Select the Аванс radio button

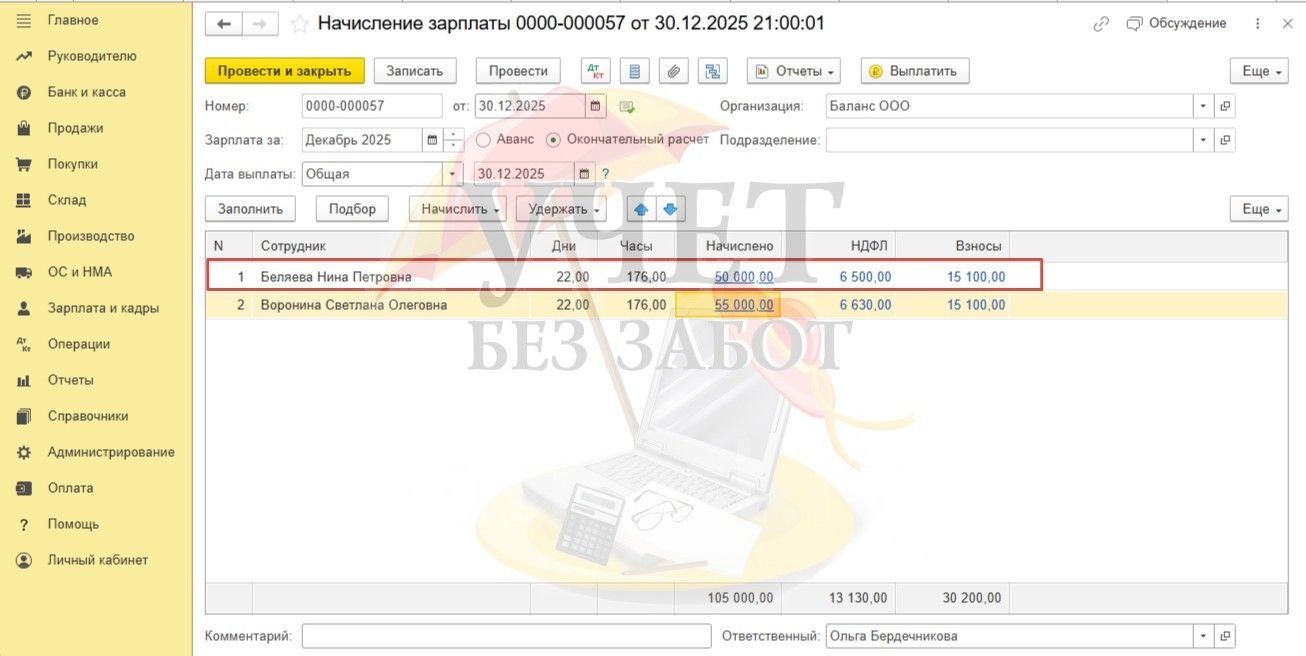coord(484,140)
